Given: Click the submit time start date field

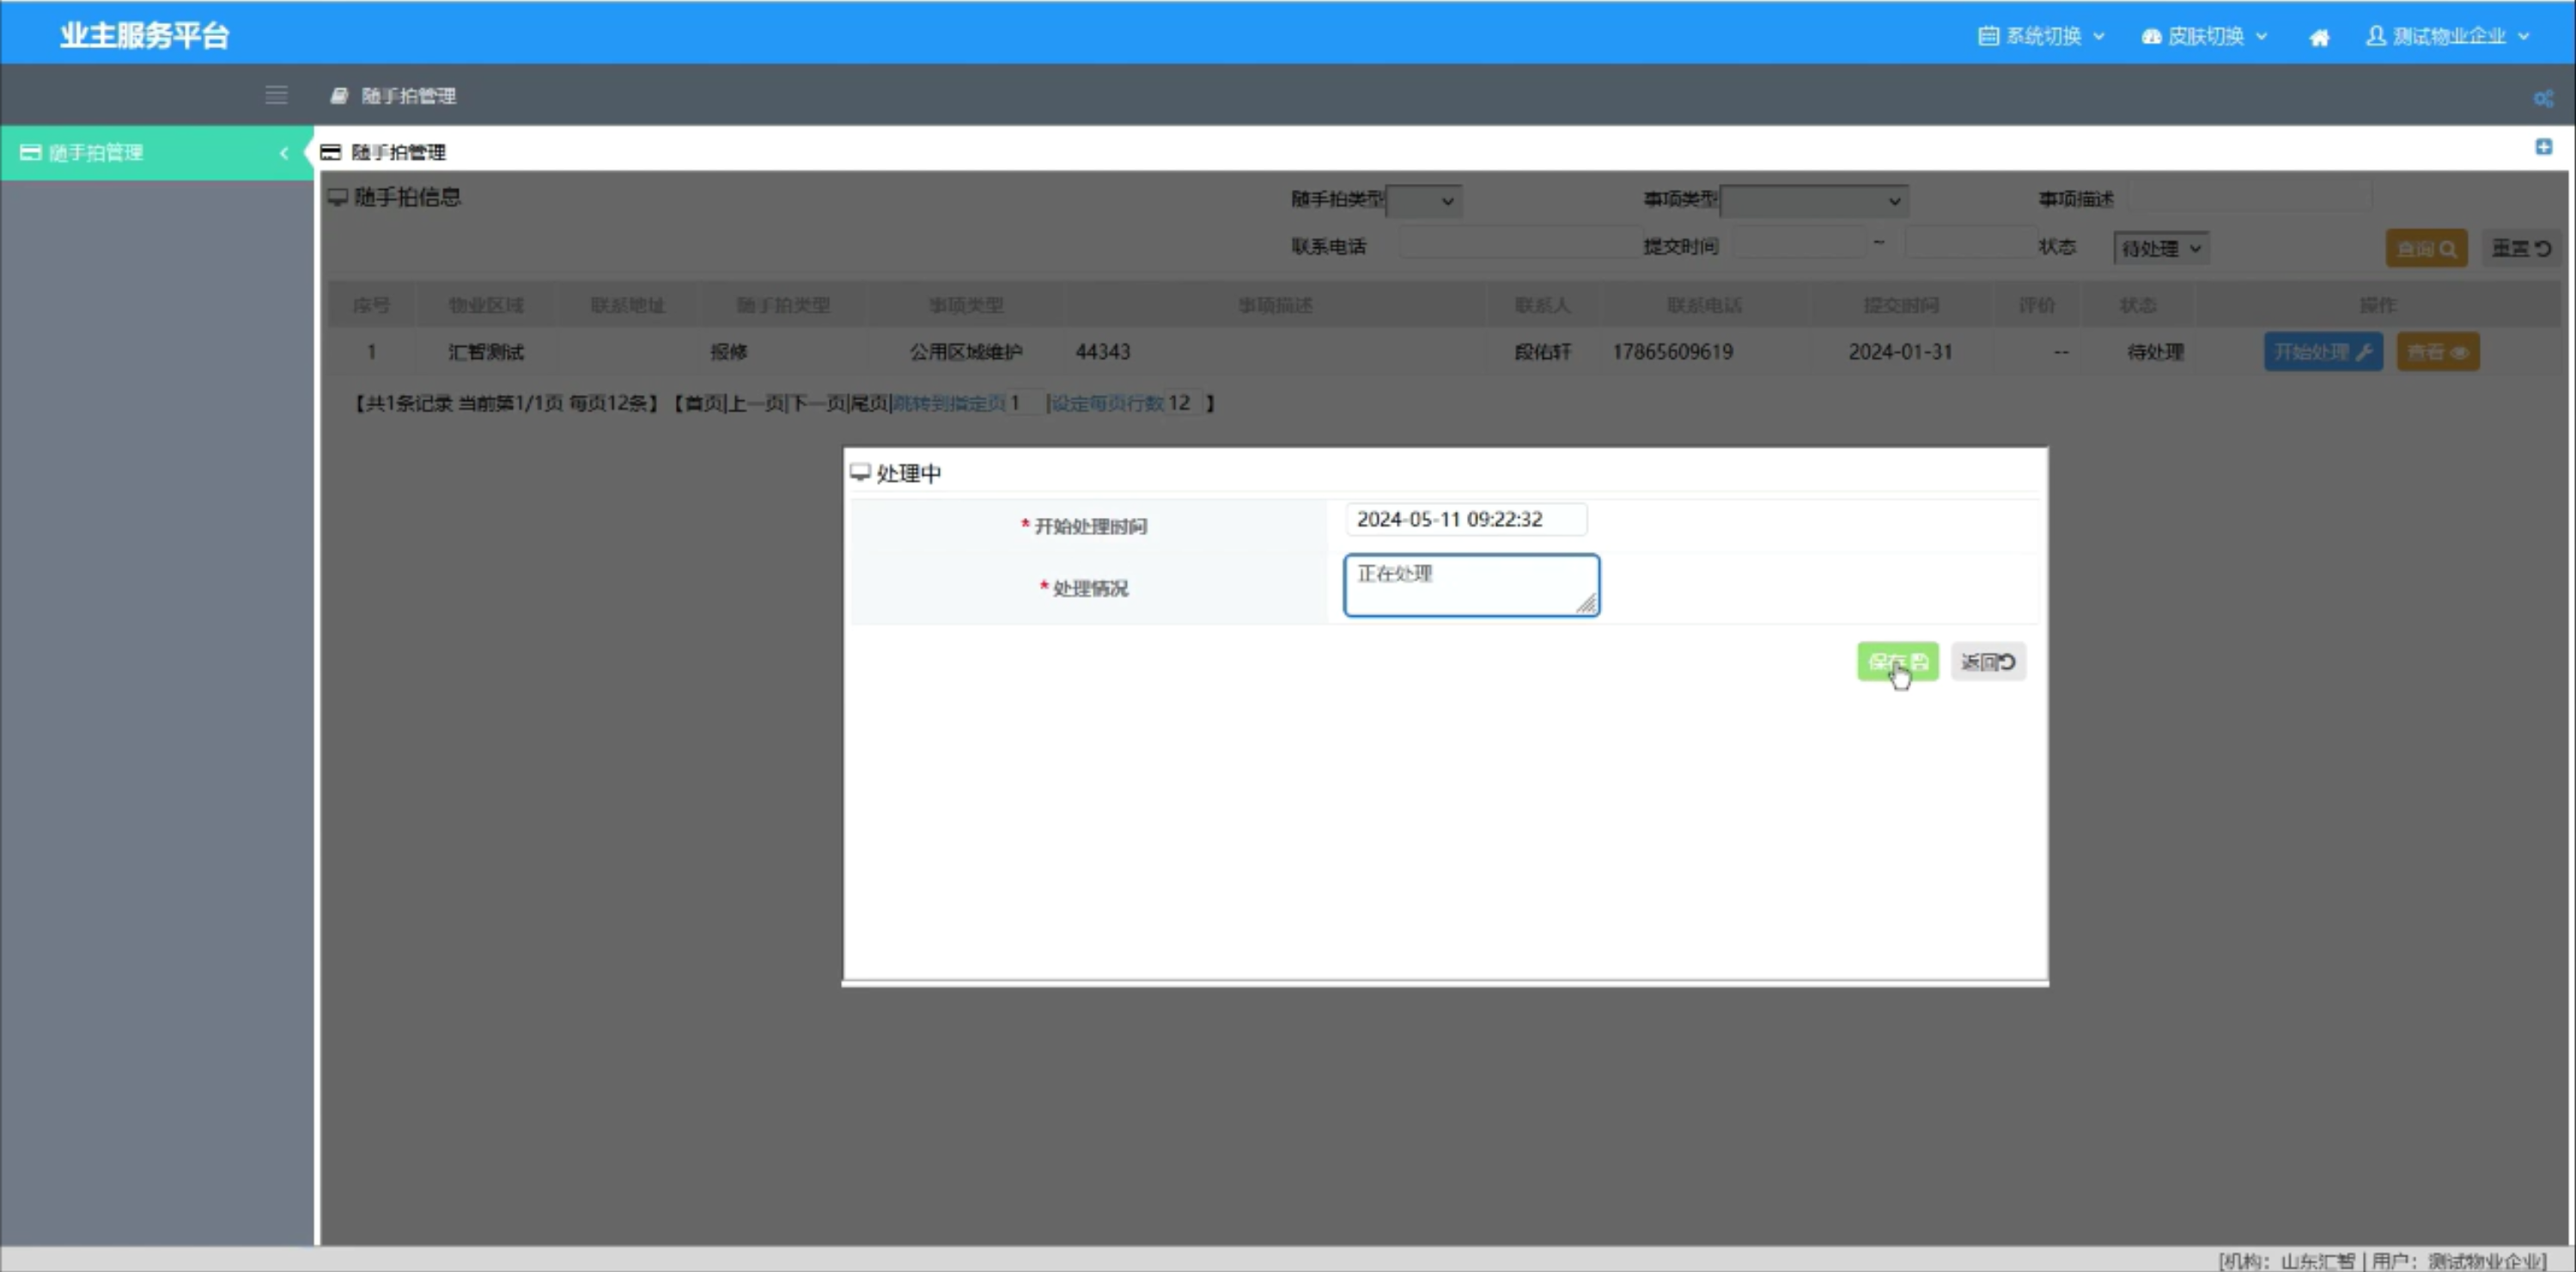Looking at the screenshot, I should click(1797, 244).
